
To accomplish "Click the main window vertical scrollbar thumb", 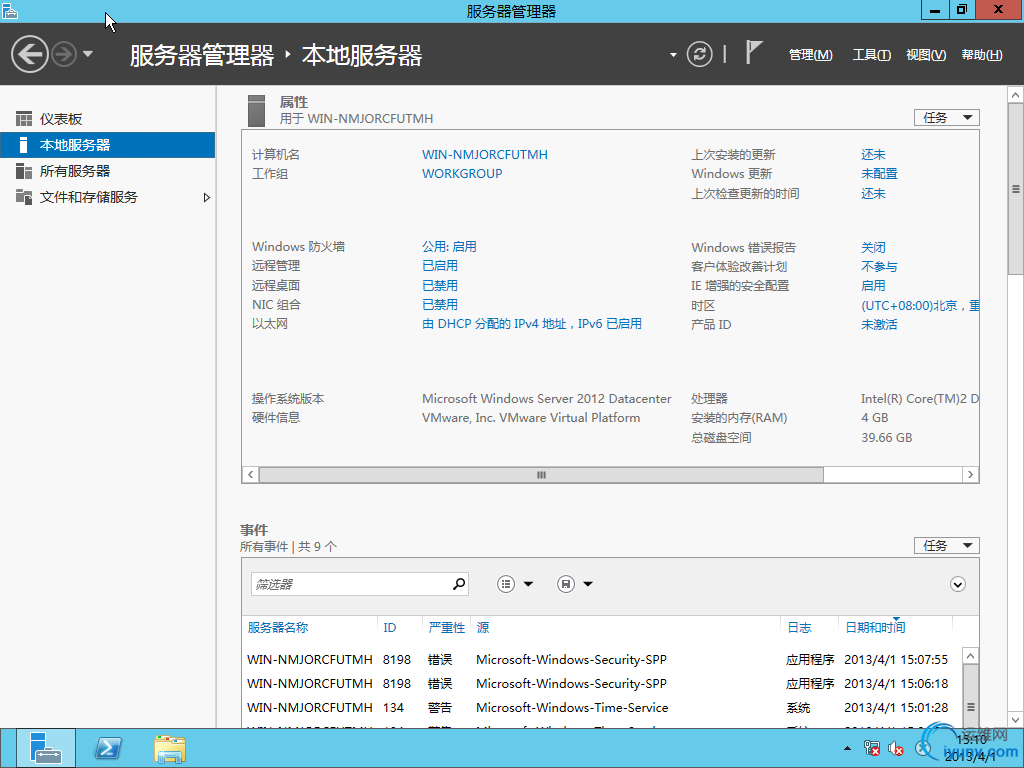I will [1016, 189].
